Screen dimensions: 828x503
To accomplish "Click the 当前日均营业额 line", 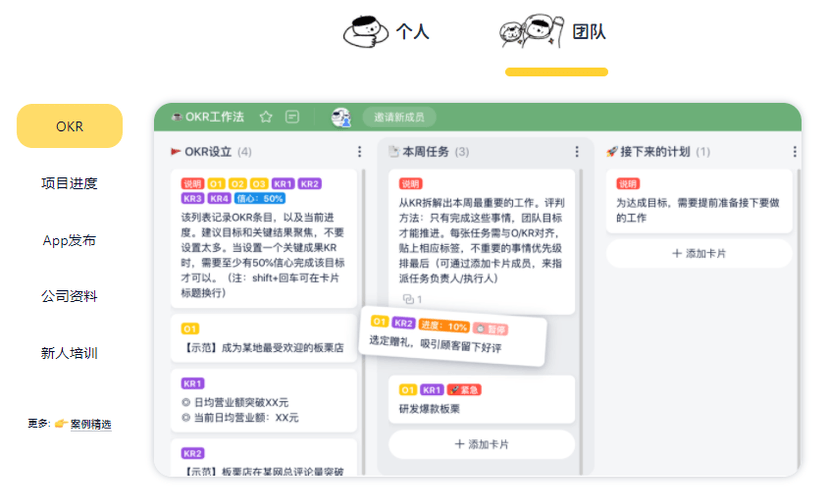I will 246,417.
